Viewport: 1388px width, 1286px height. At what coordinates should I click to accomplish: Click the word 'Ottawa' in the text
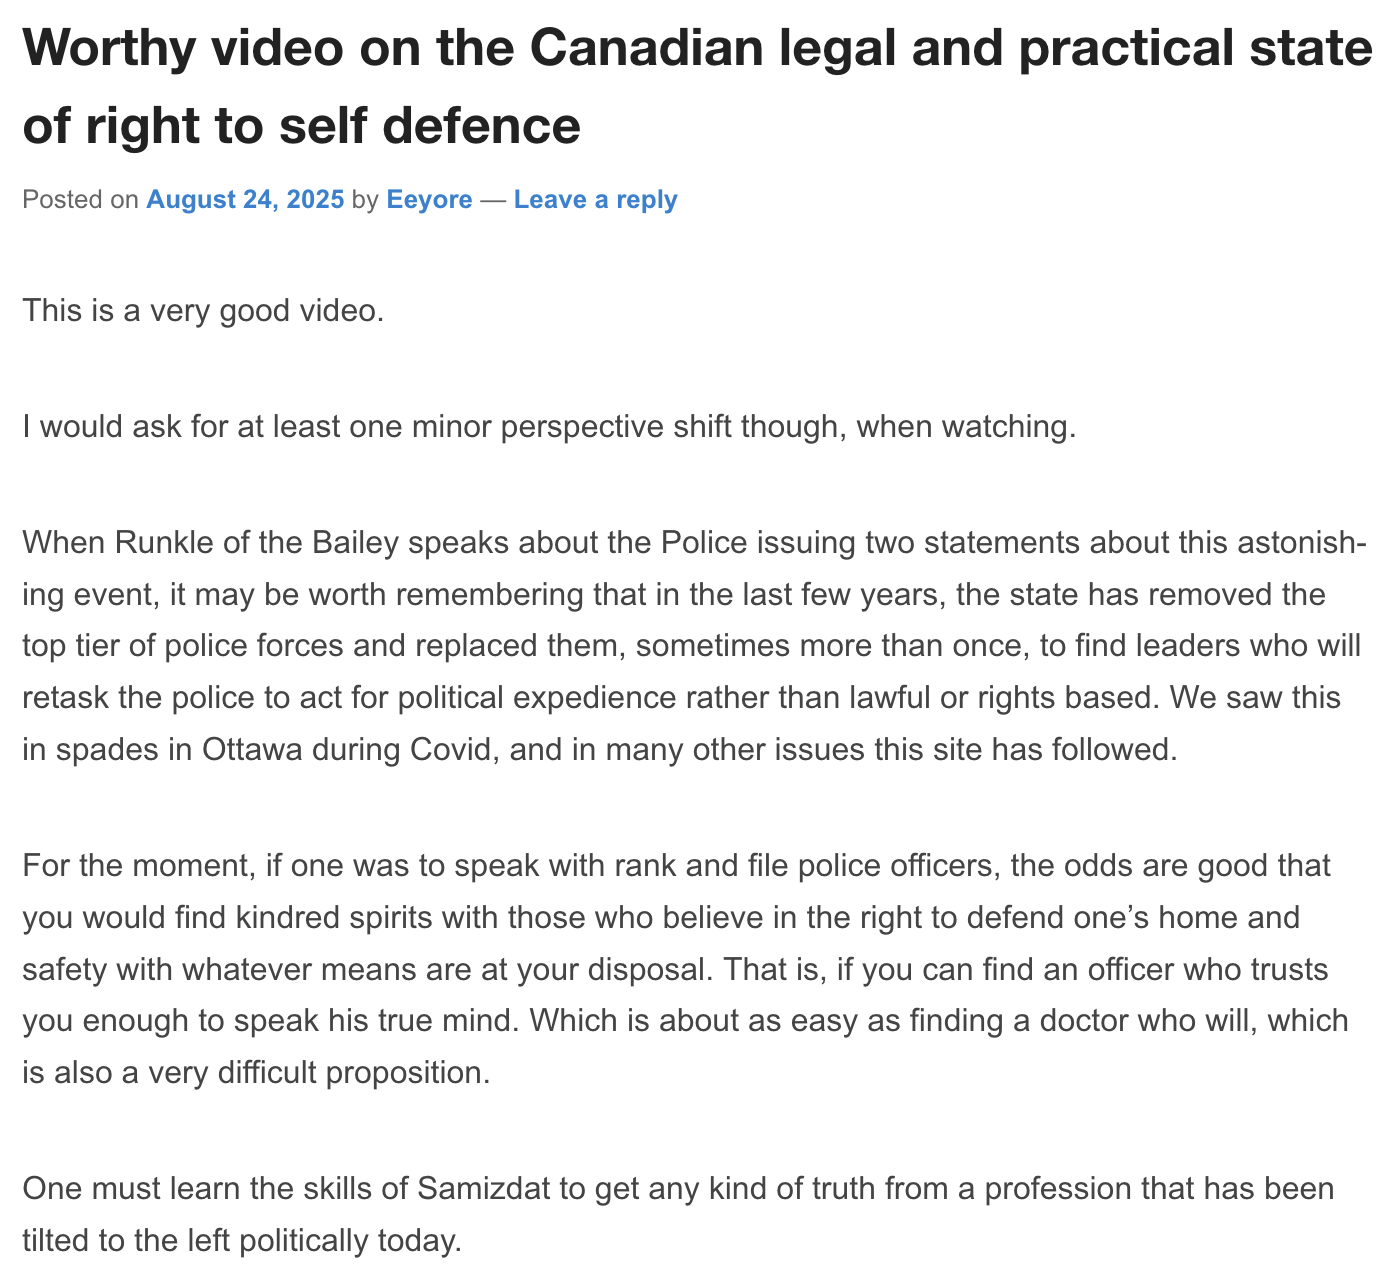tap(252, 749)
